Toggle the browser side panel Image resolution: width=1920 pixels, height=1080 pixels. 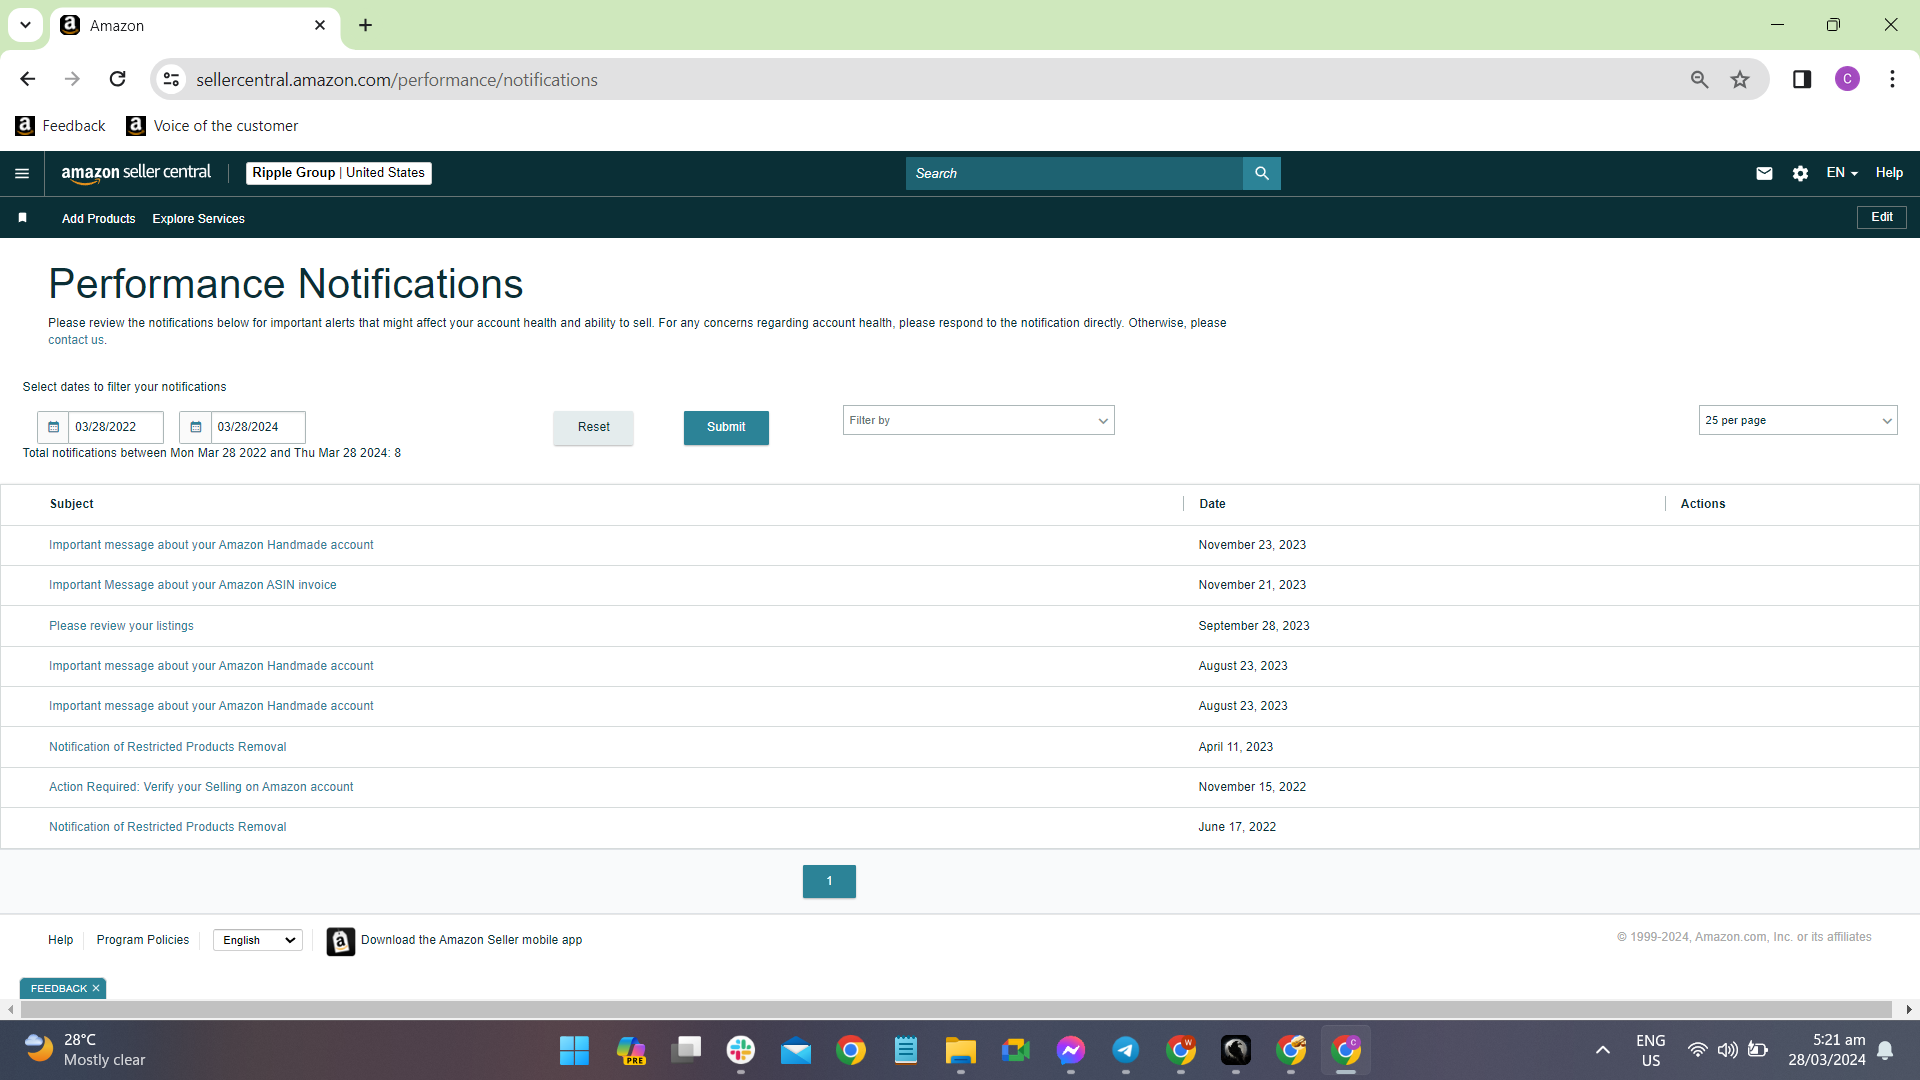[1802, 79]
